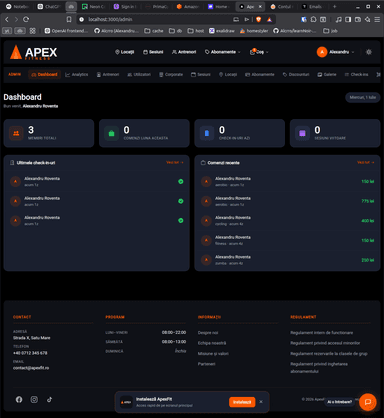Viewport: 384px width, 418px height.
Task: Click the date badge 'Miercuri, 1 iulie'
Action: click(363, 97)
